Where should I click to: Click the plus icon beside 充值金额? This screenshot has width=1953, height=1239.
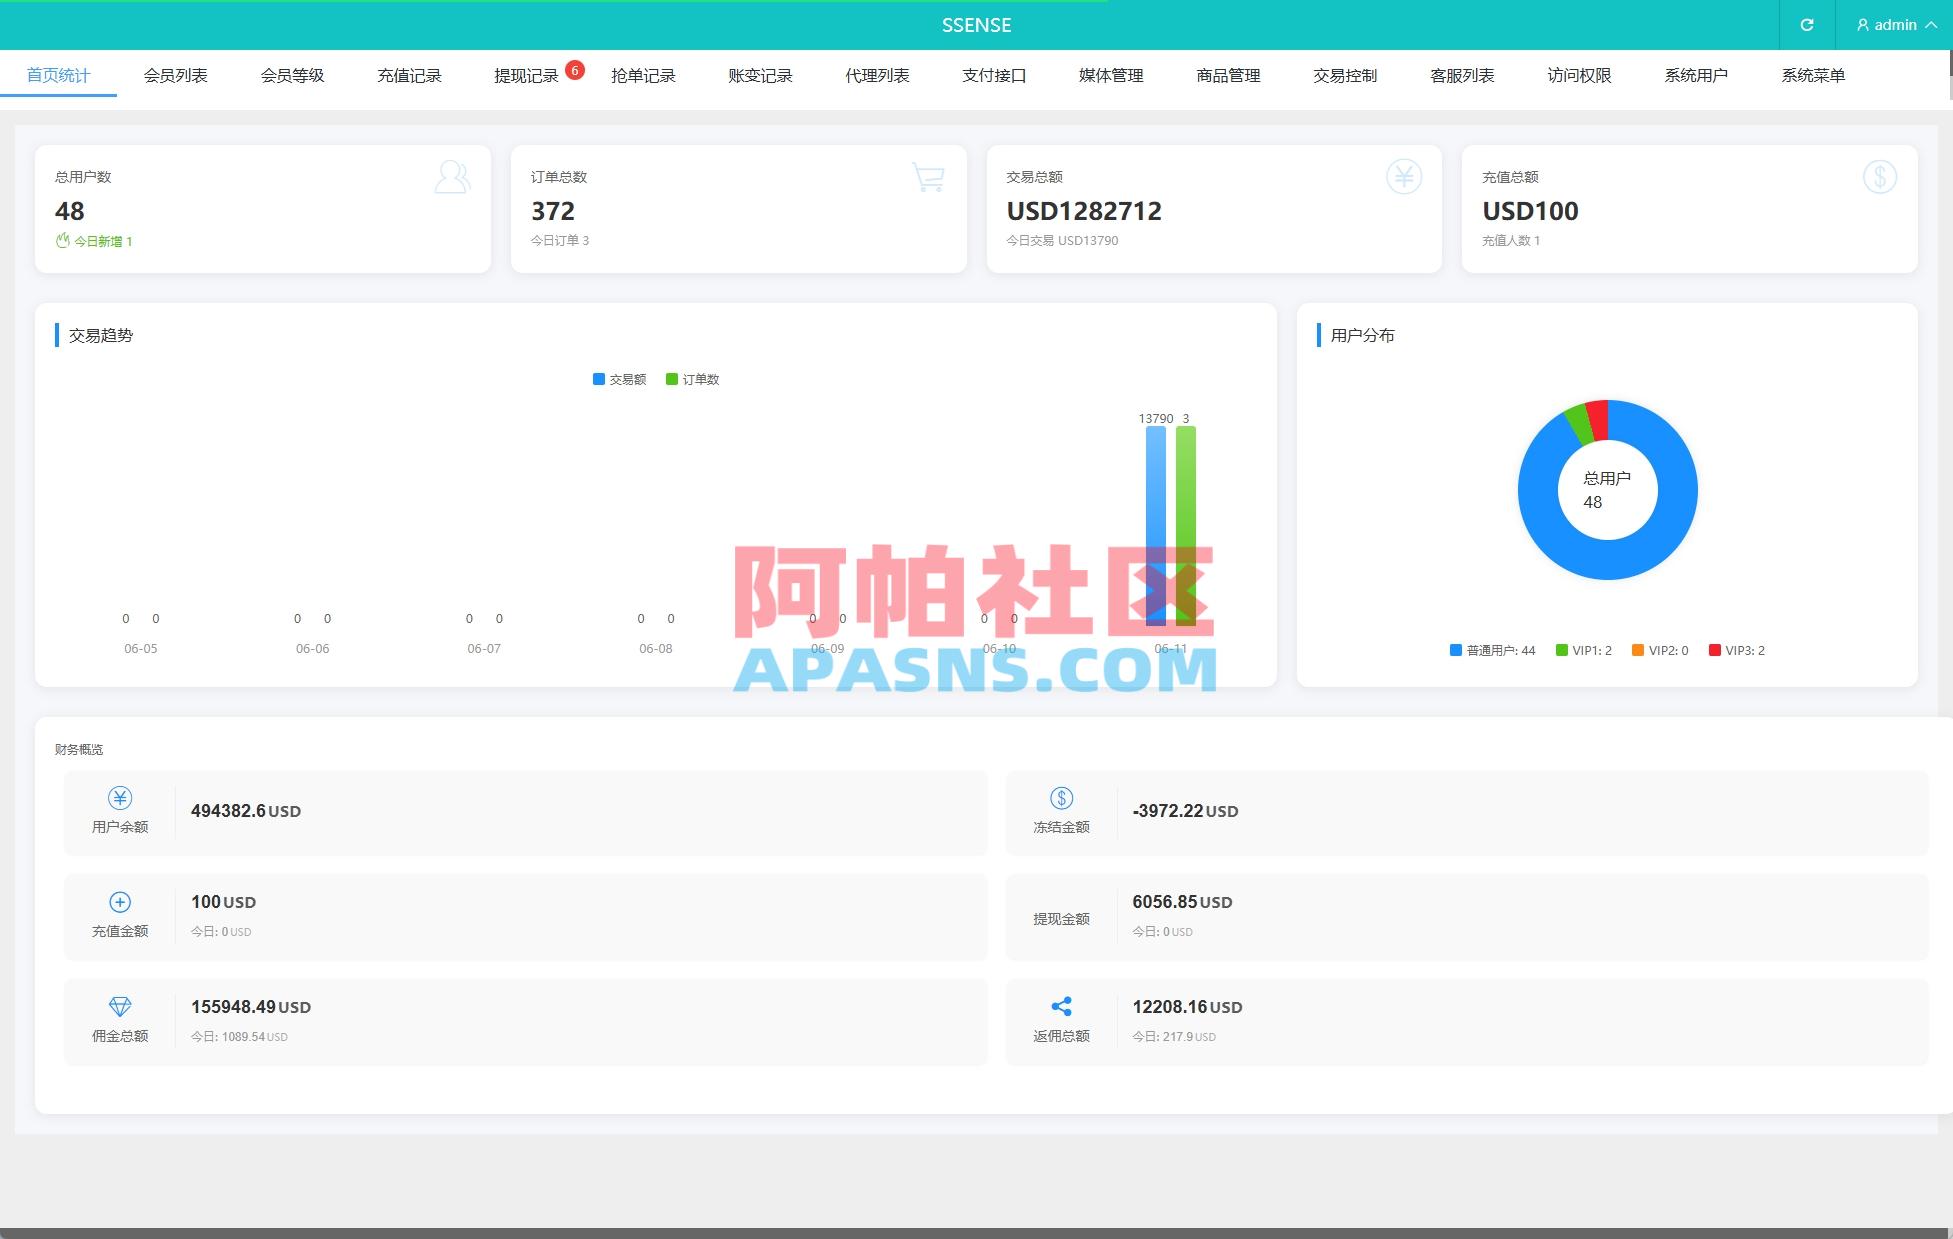tap(119, 901)
